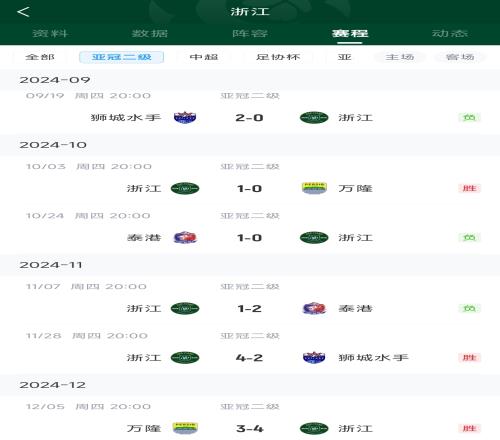Open 狮城水手 team logo in 09/19 match

click(185, 117)
